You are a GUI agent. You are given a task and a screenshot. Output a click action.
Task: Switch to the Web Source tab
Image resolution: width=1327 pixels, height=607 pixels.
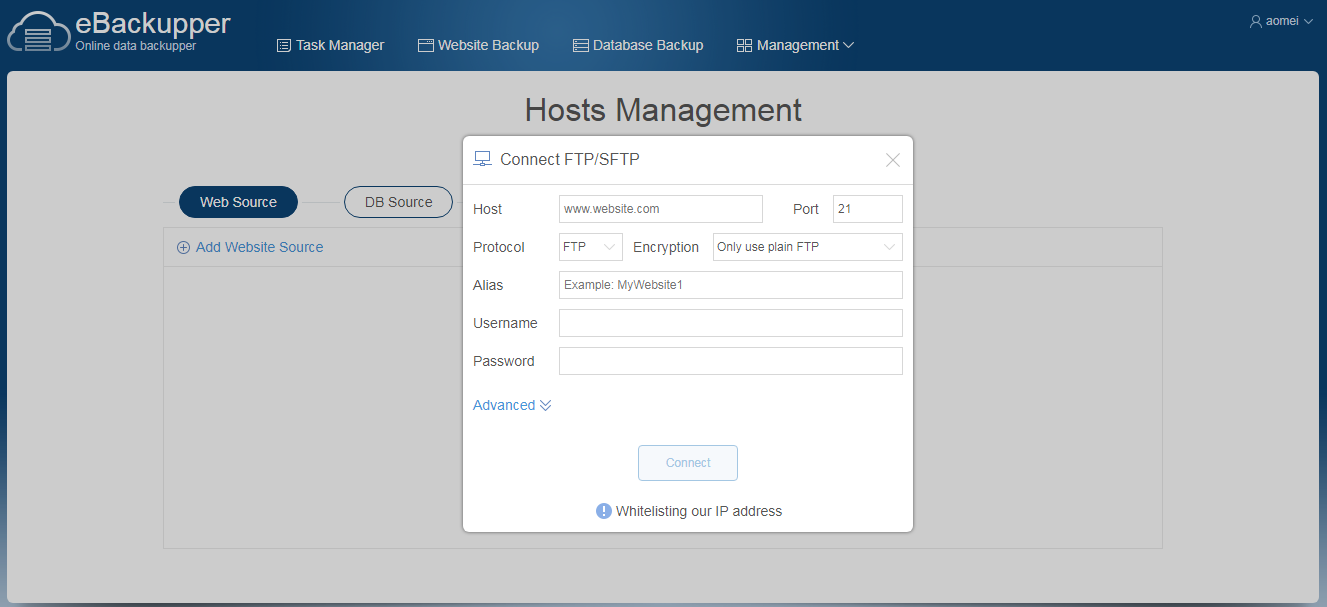[x=238, y=202]
